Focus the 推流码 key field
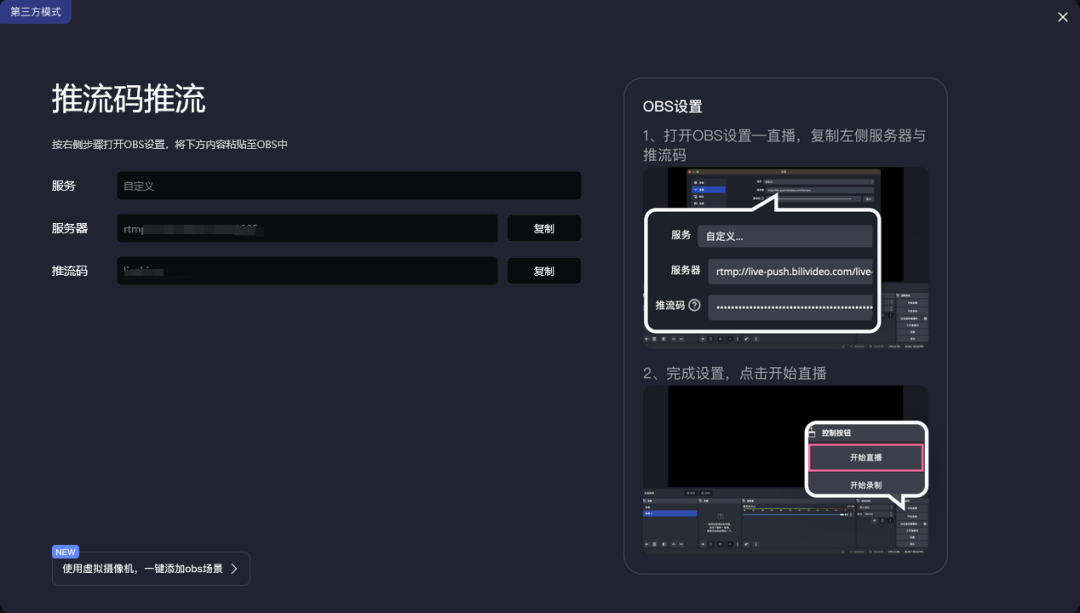The width and height of the screenshot is (1080, 613). tap(307, 271)
